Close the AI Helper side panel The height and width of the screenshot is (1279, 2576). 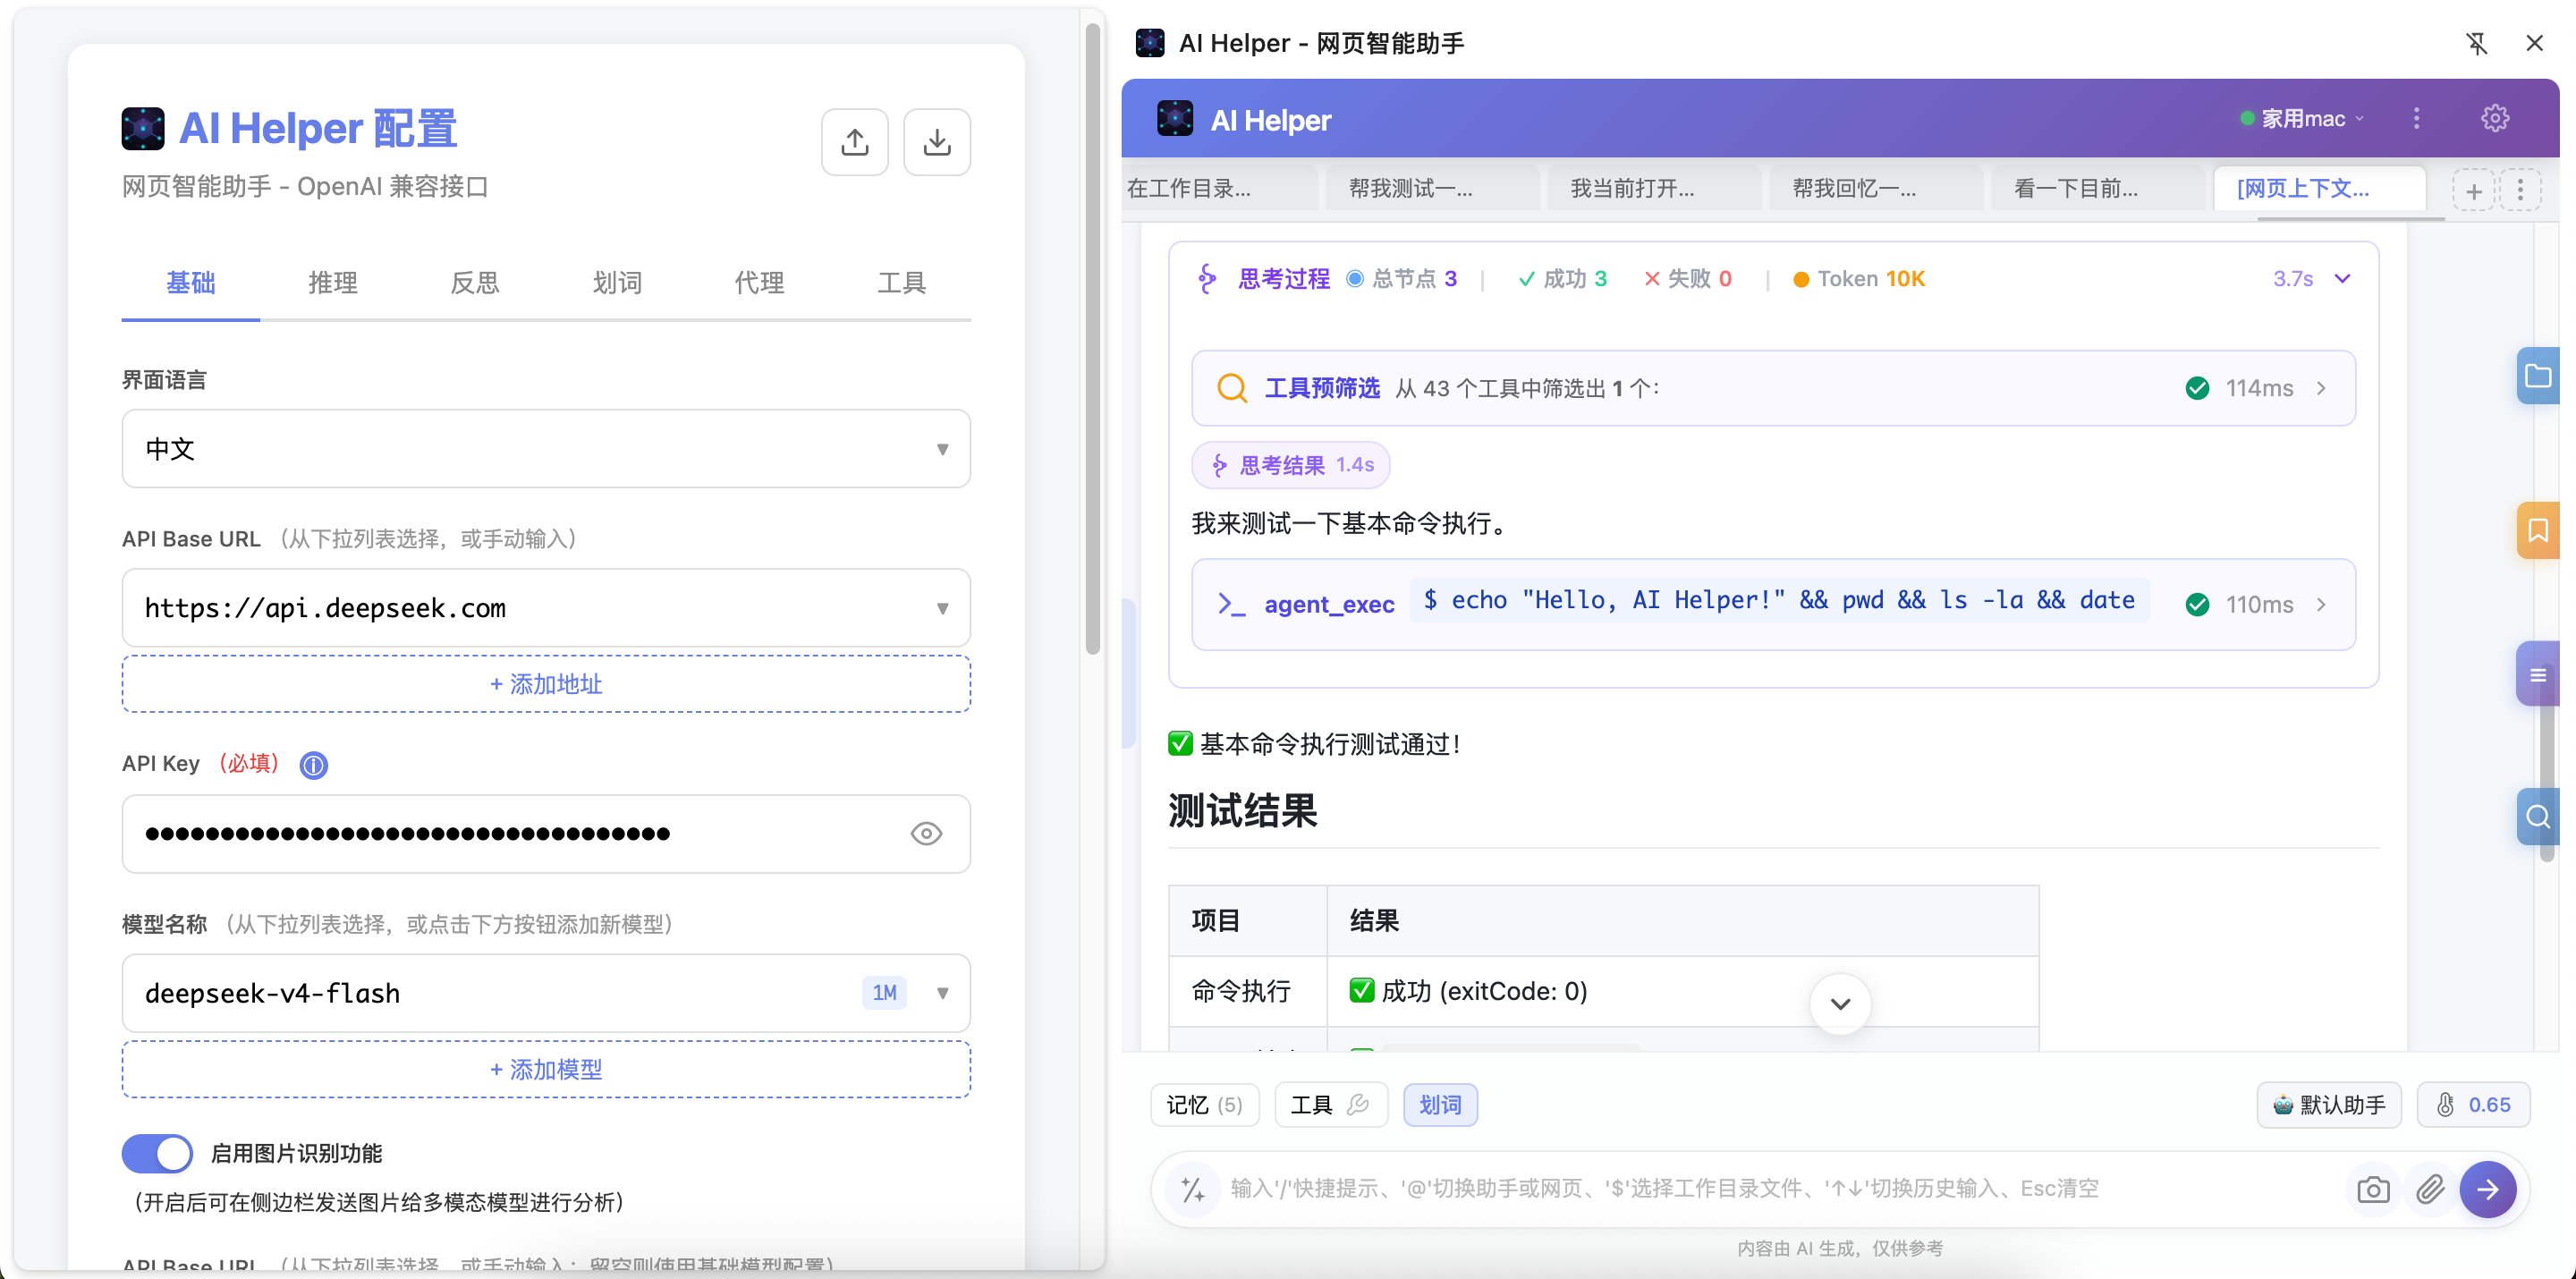(x=2533, y=43)
